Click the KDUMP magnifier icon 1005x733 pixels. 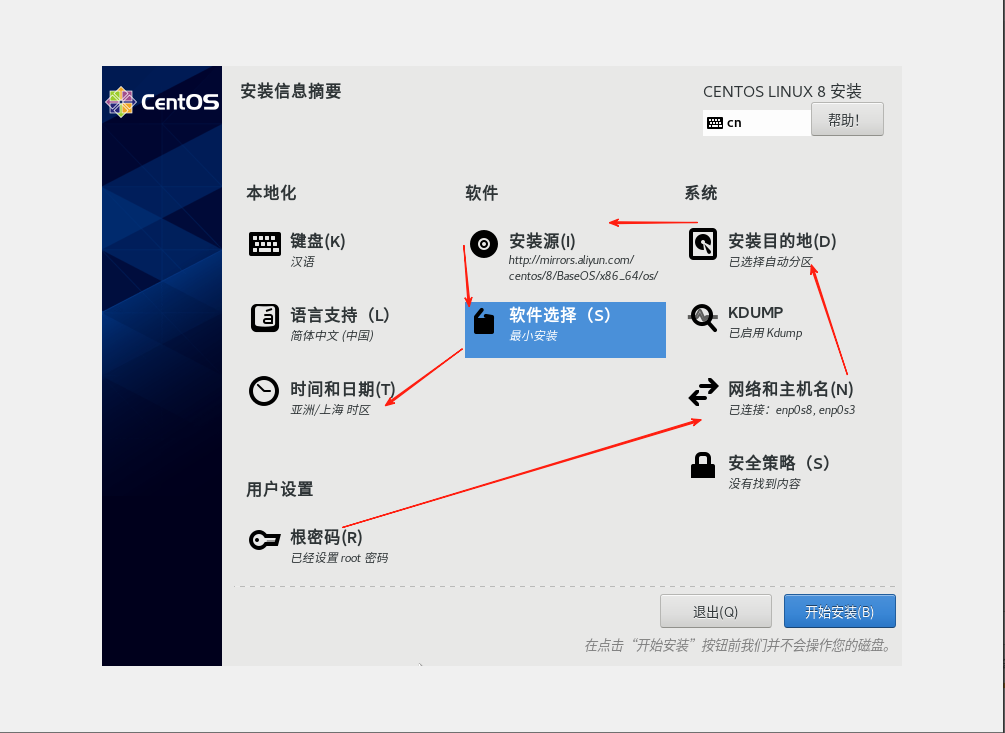[704, 318]
